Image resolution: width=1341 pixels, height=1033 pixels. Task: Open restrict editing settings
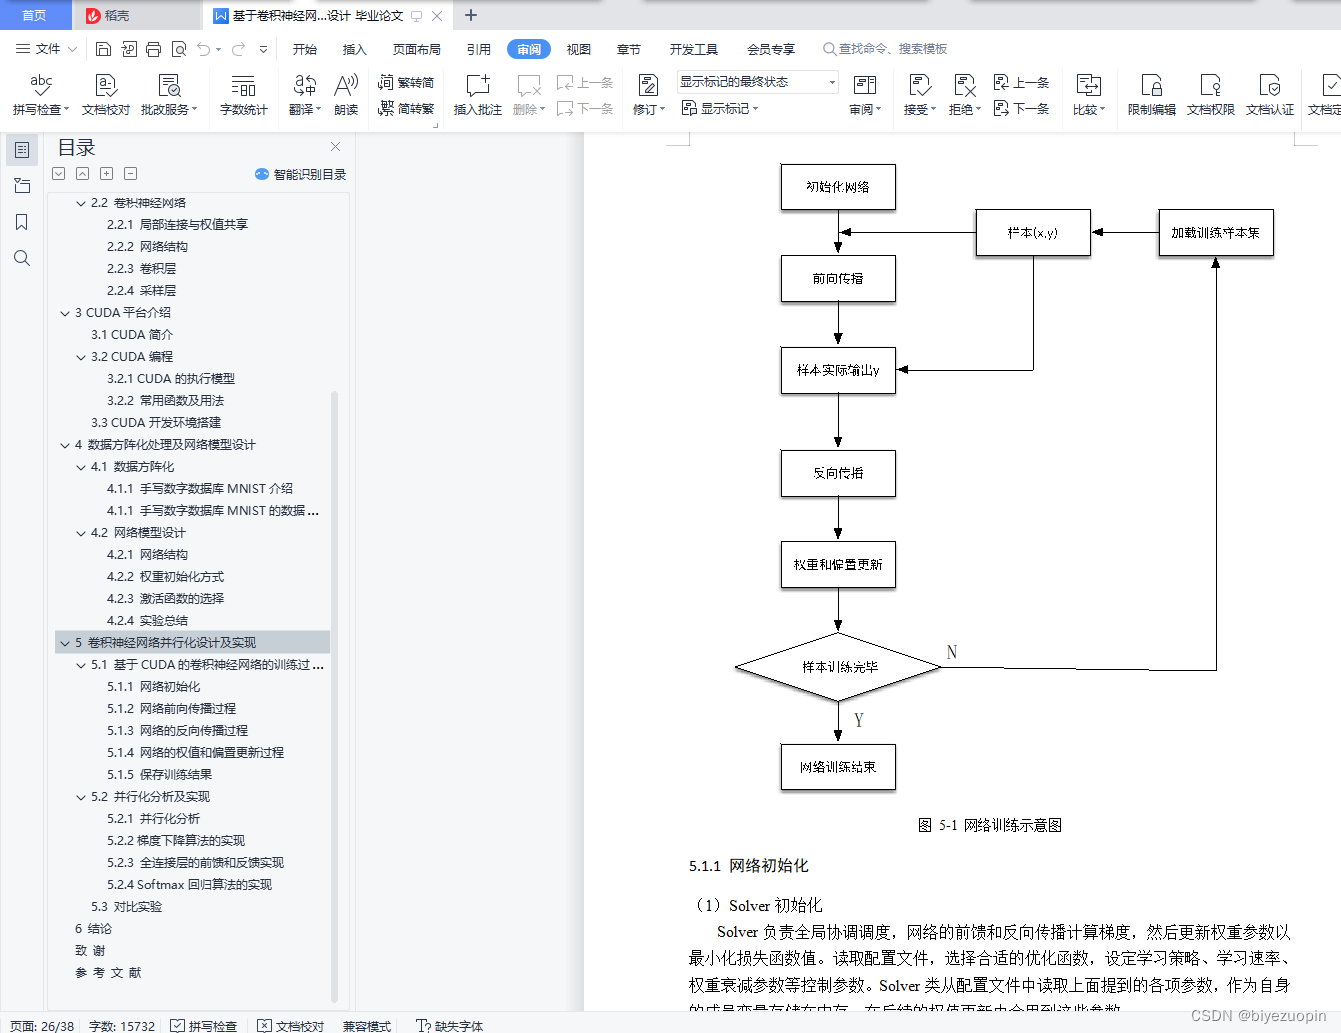(x=1151, y=95)
